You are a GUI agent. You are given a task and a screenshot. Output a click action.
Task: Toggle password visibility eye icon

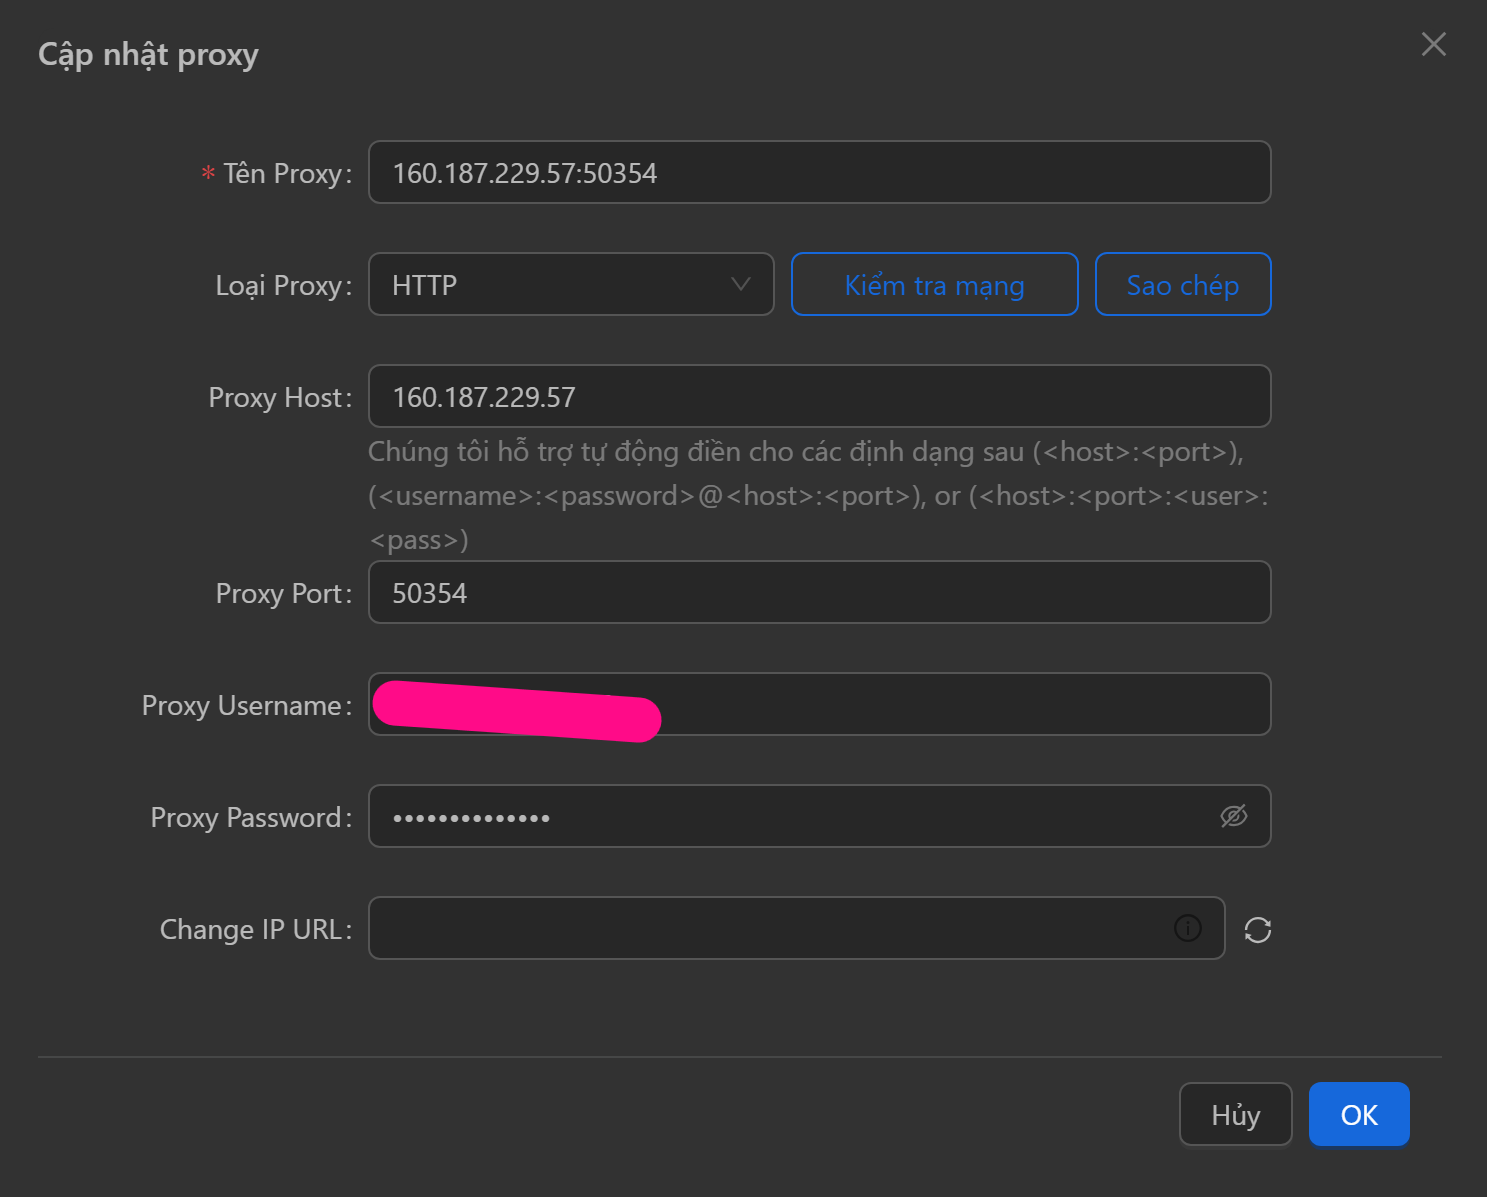click(1234, 816)
